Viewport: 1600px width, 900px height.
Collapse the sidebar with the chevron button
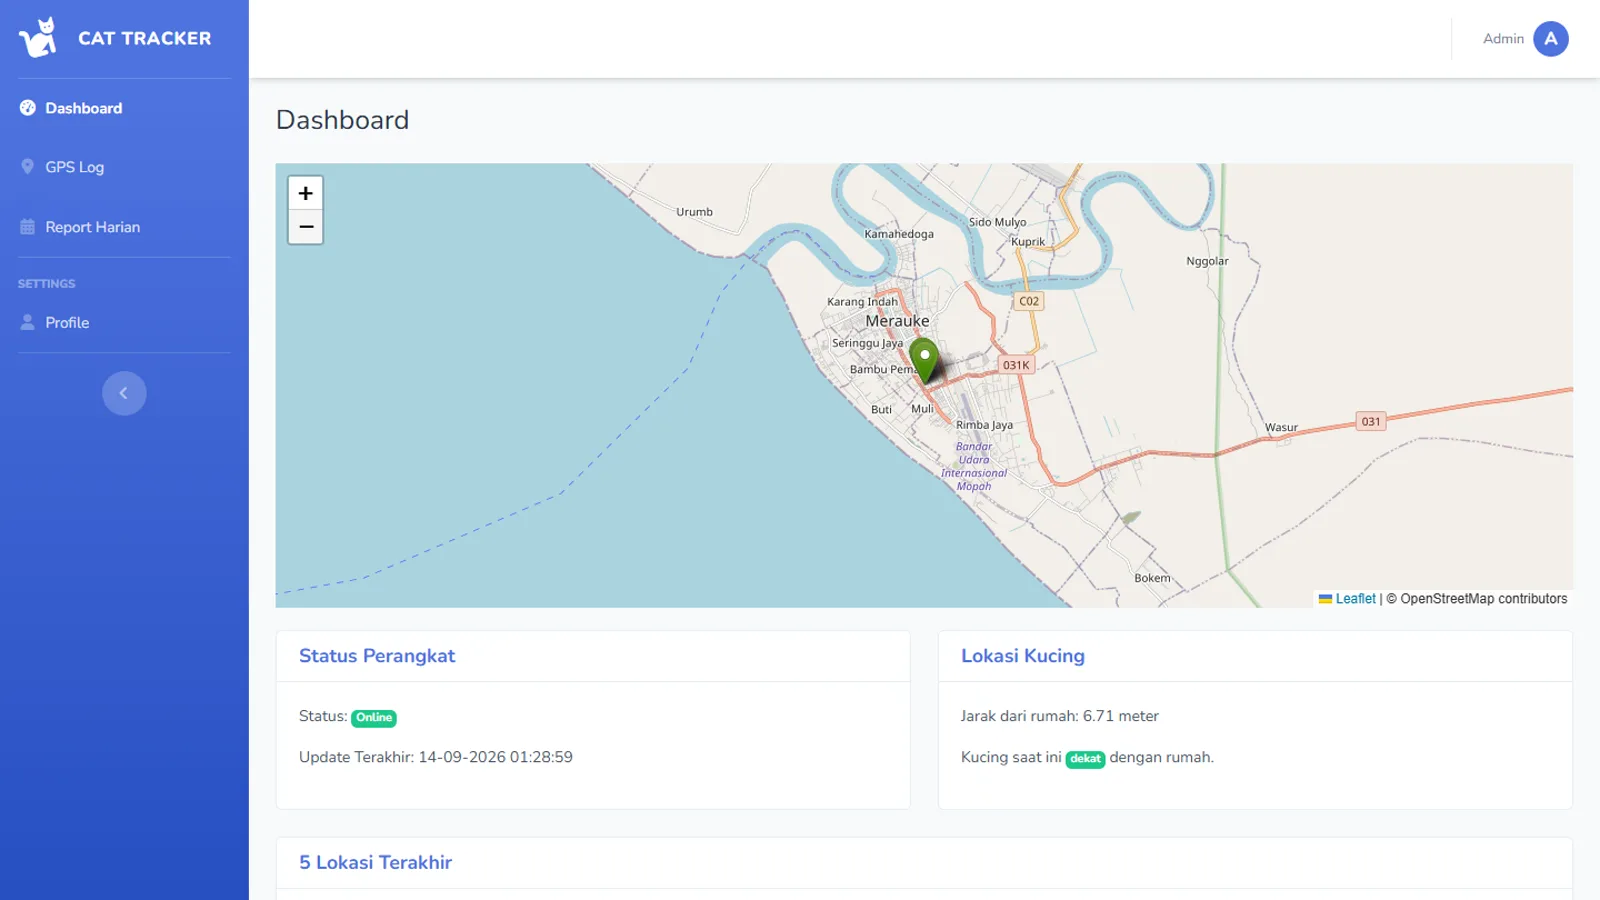click(124, 393)
